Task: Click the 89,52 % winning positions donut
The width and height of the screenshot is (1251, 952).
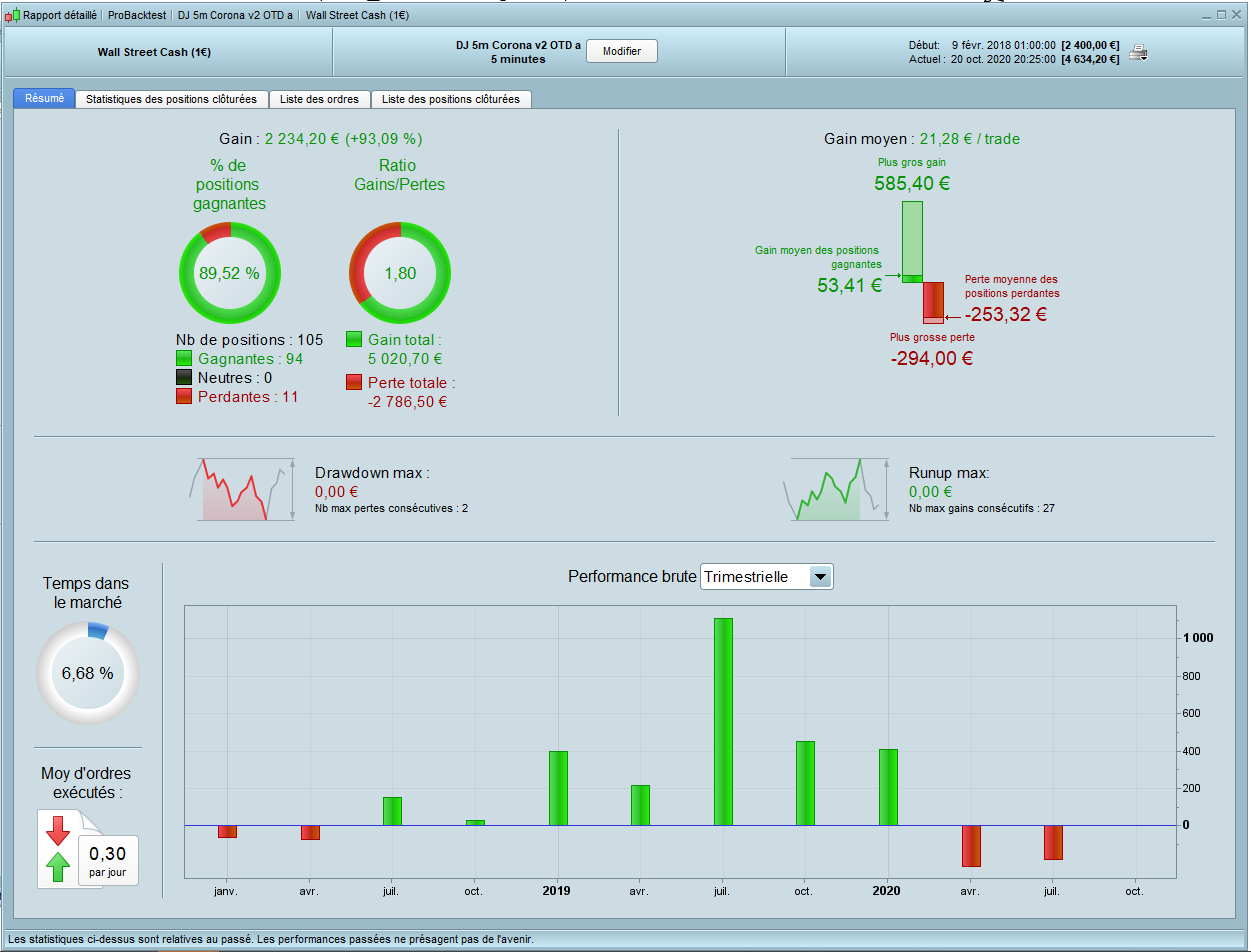Action: click(x=229, y=272)
